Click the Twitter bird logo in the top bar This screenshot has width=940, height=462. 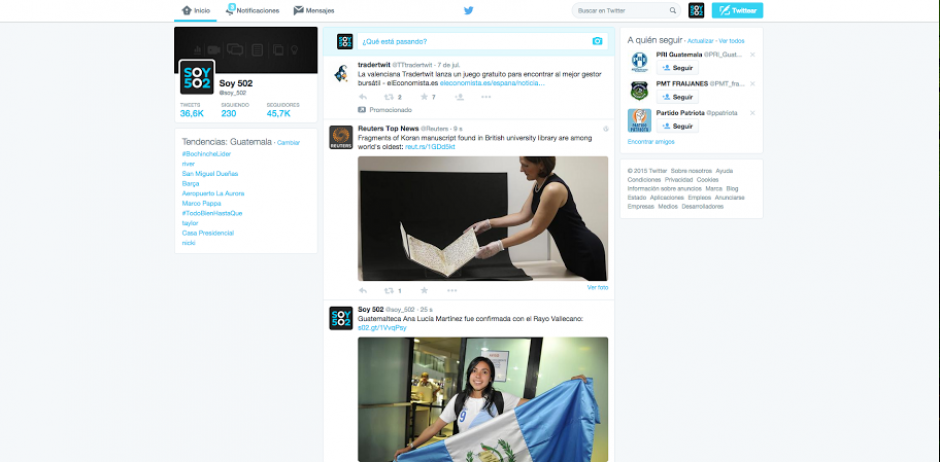point(468,10)
